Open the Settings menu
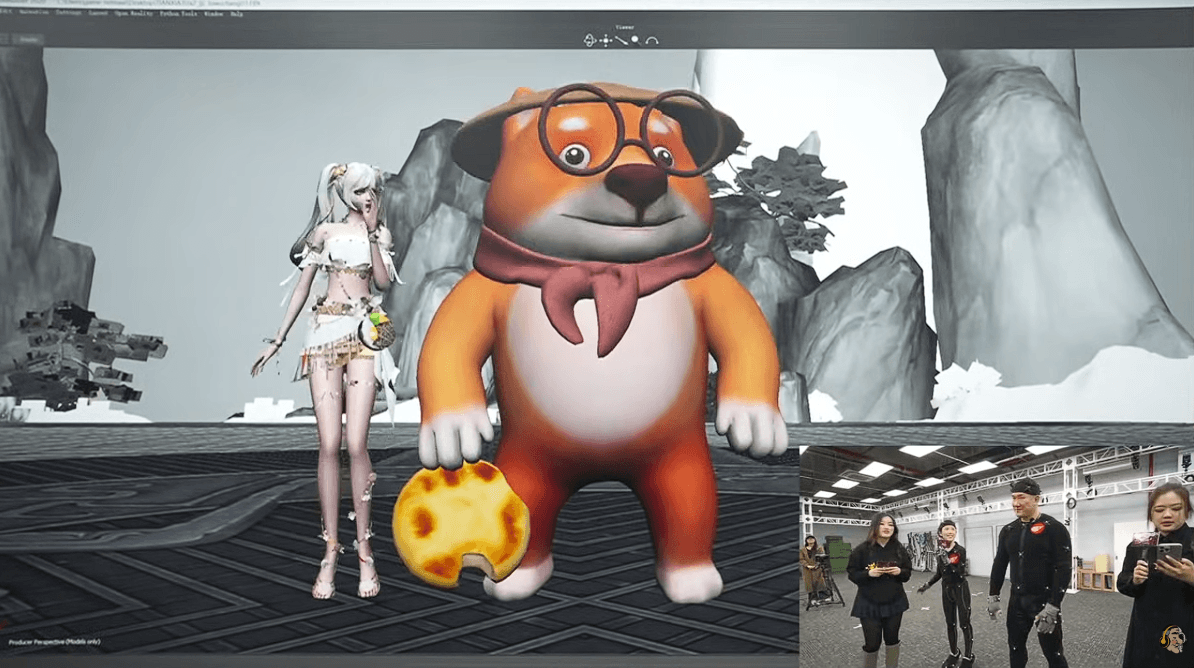Viewport: 1194px width, 668px height. pyautogui.click(x=70, y=13)
